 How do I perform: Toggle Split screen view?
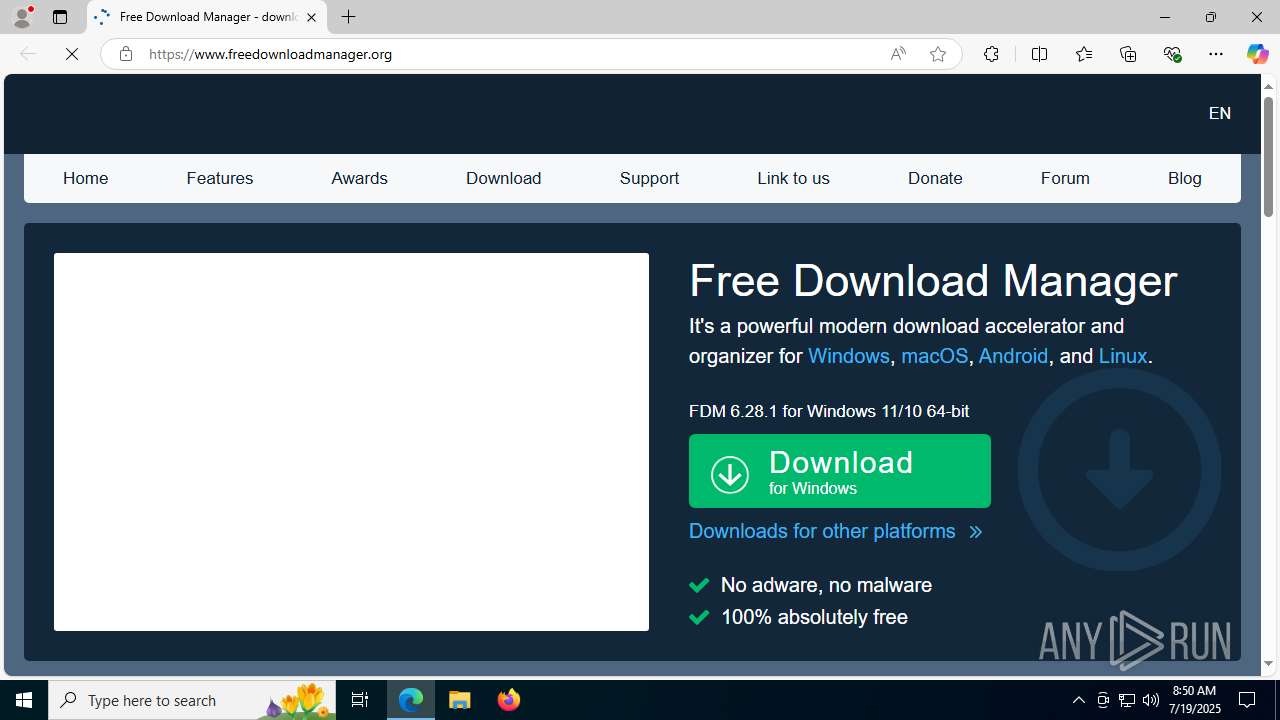click(1039, 54)
